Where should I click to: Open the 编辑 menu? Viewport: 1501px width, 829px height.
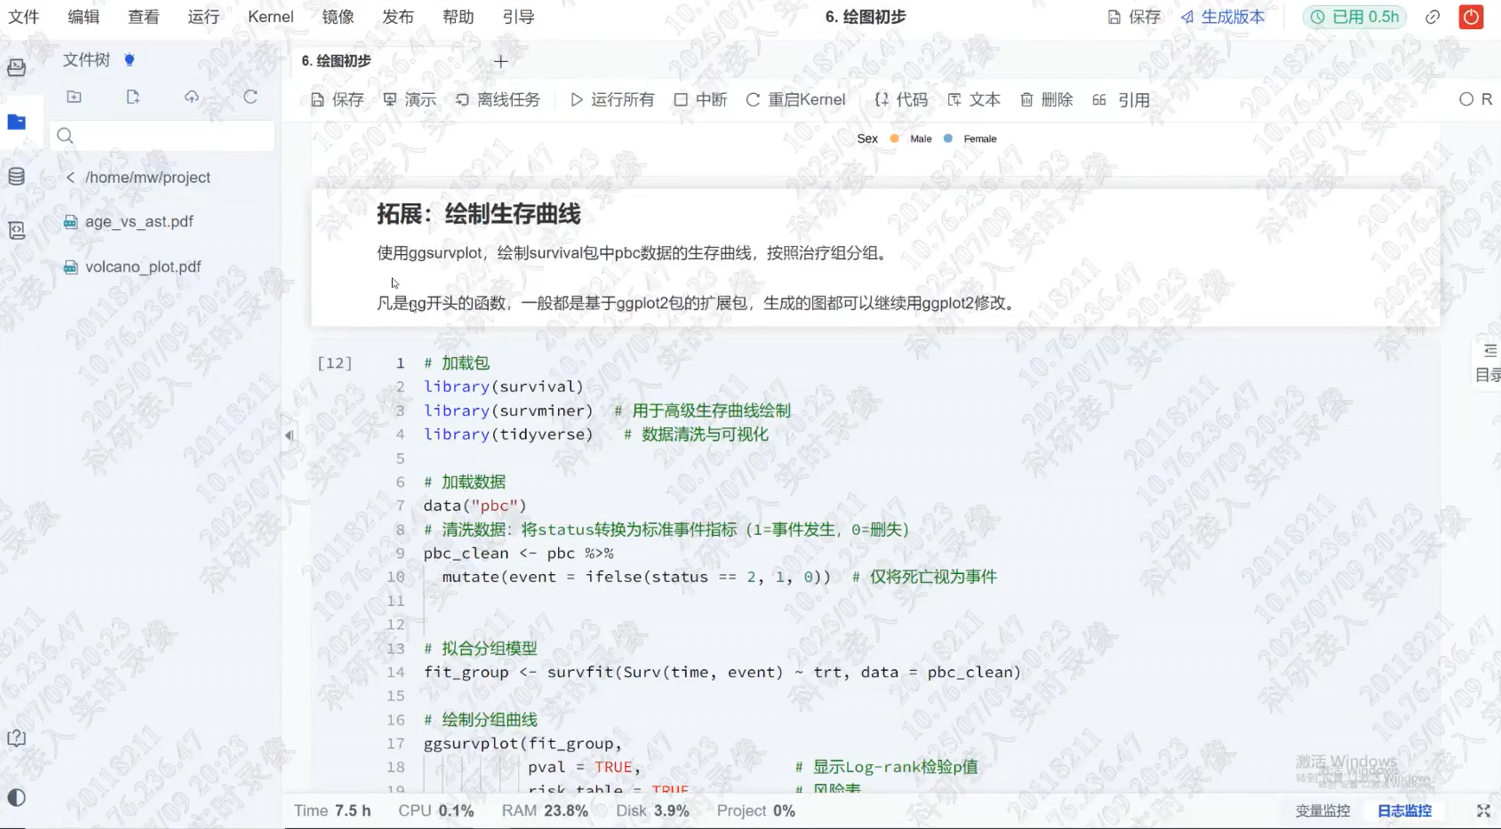click(x=84, y=17)
